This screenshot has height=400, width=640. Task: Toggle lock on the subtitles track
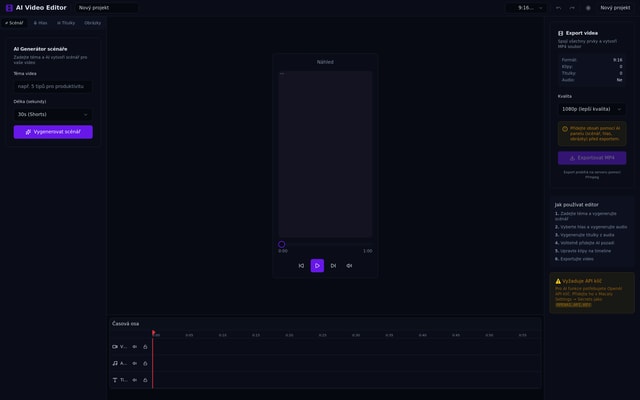145,380
